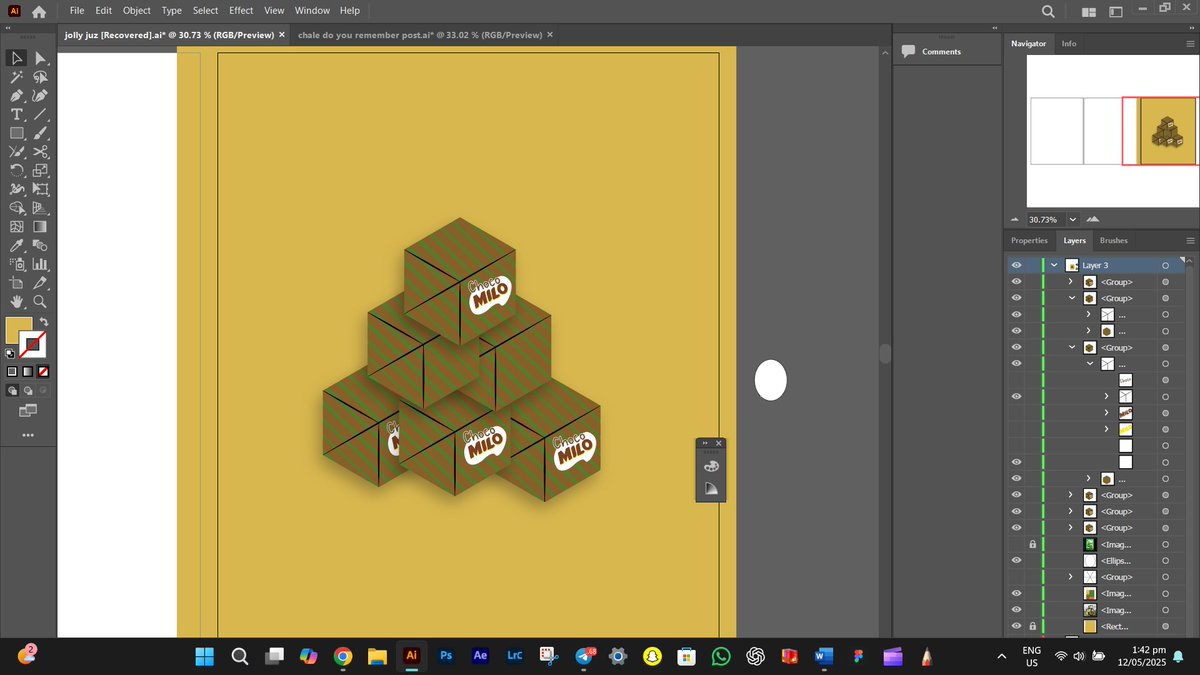
Task: Select the Shape Builder tool
Action: [17, 208]
